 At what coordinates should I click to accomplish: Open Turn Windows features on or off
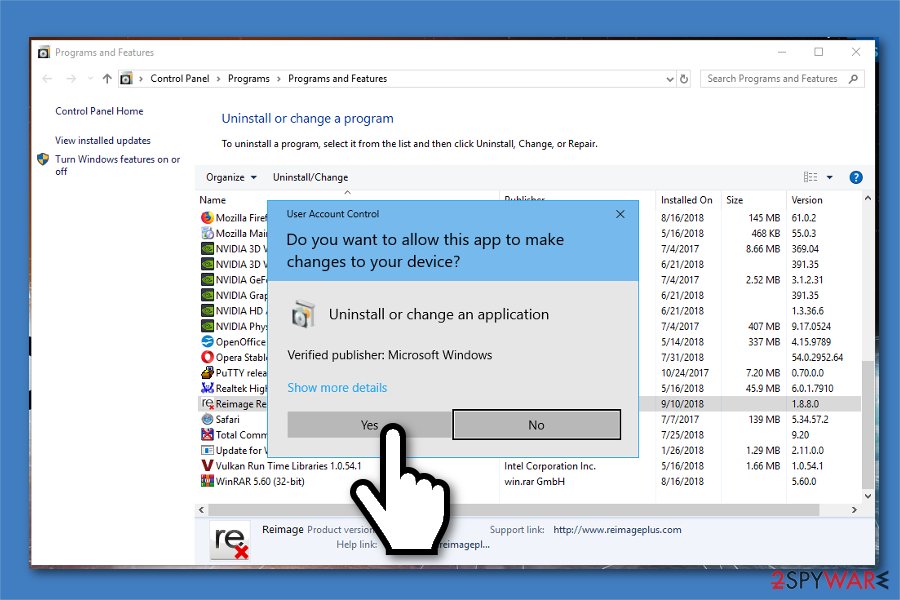[118, 165]
